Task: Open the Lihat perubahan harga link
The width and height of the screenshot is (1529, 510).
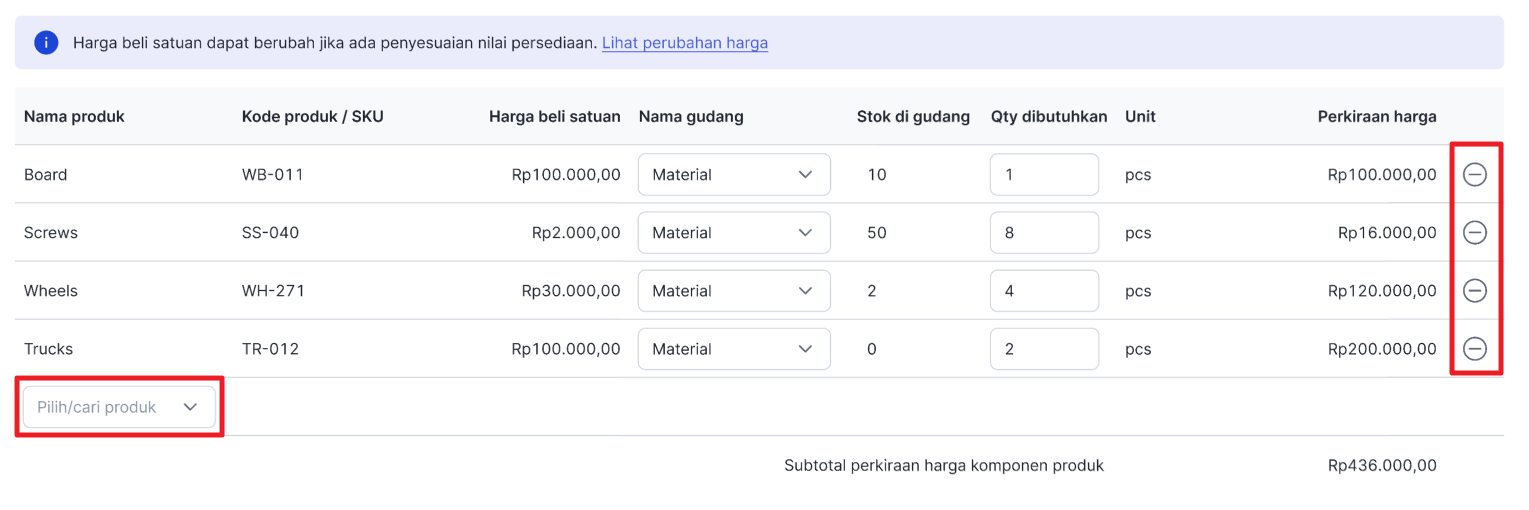Action: pyautogui.click(x=684, y=43)
